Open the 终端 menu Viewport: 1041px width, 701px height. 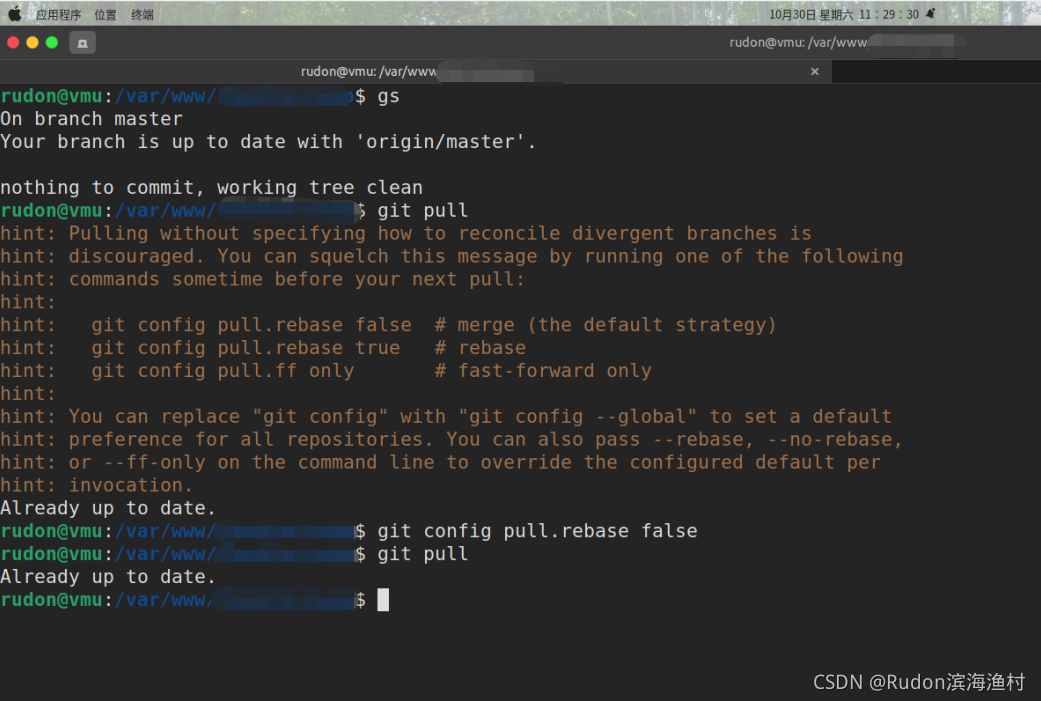click(144, 13)
